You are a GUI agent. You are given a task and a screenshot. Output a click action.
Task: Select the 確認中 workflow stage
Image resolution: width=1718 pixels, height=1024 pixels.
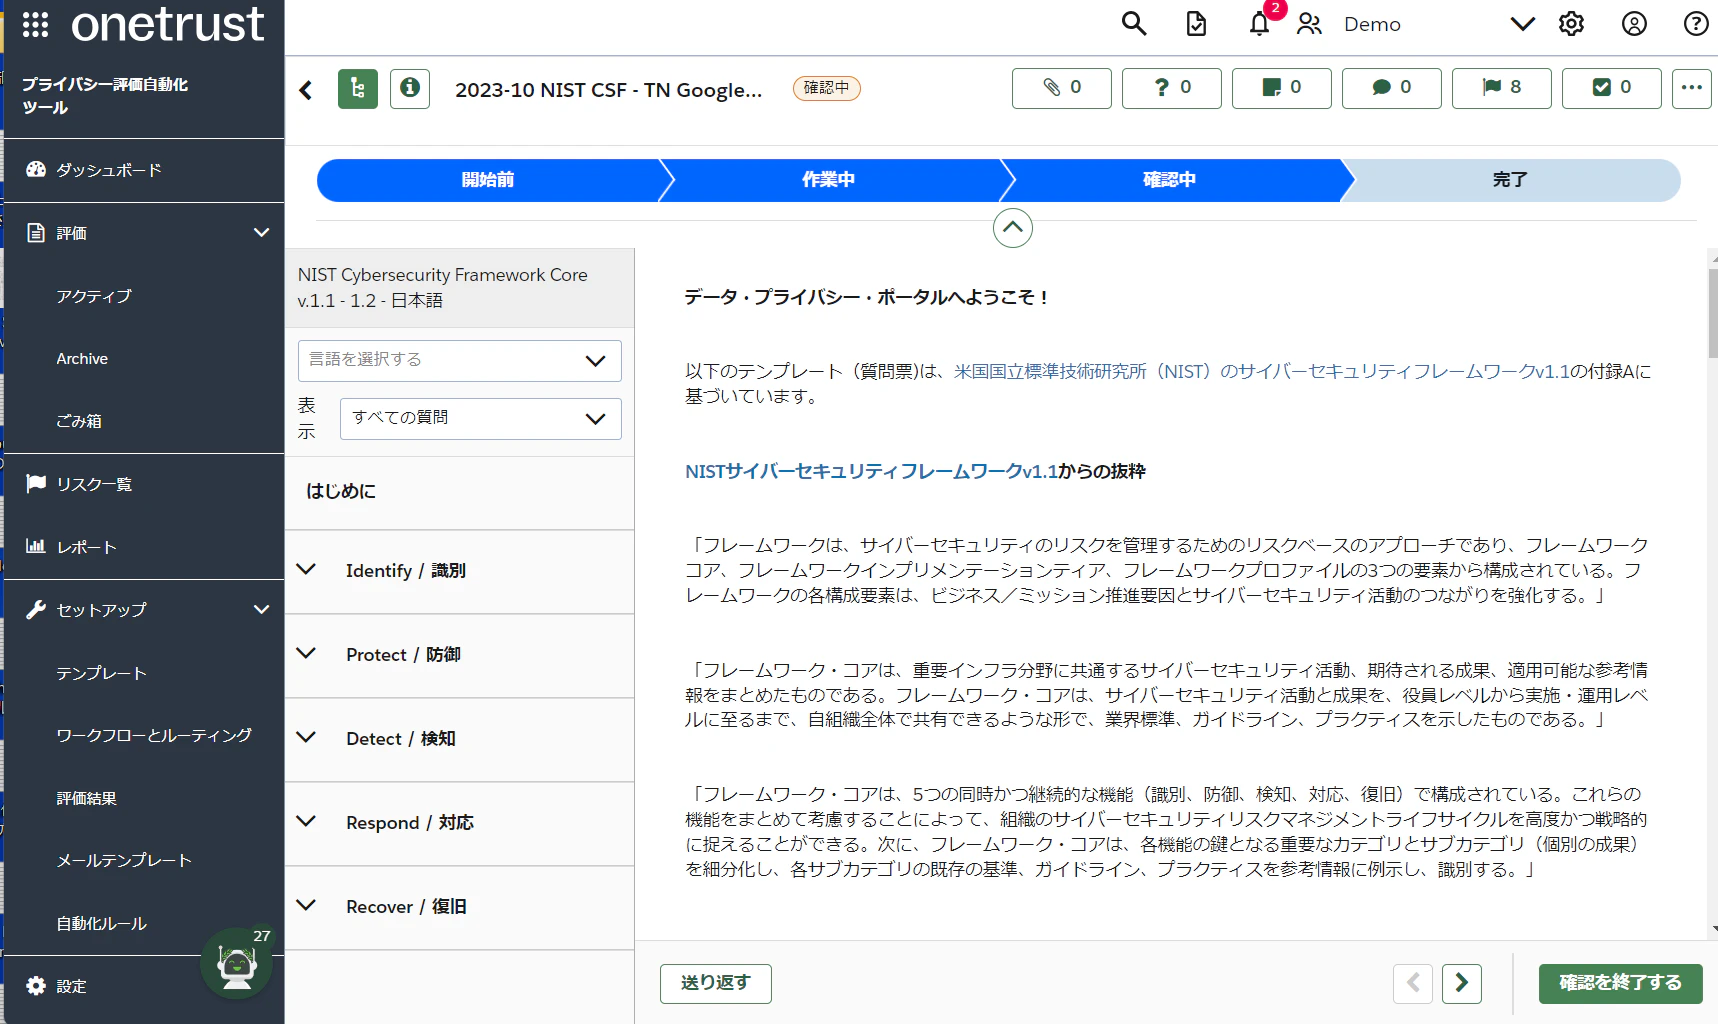click(x=1170, y=180)
